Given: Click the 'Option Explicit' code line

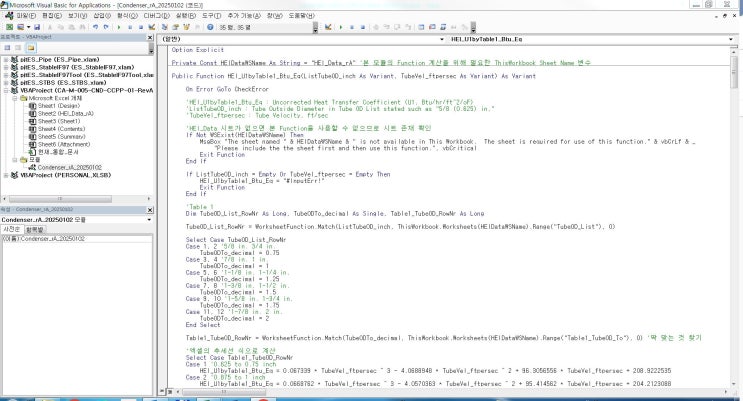Looking at the screenshot, I should 198,50.
